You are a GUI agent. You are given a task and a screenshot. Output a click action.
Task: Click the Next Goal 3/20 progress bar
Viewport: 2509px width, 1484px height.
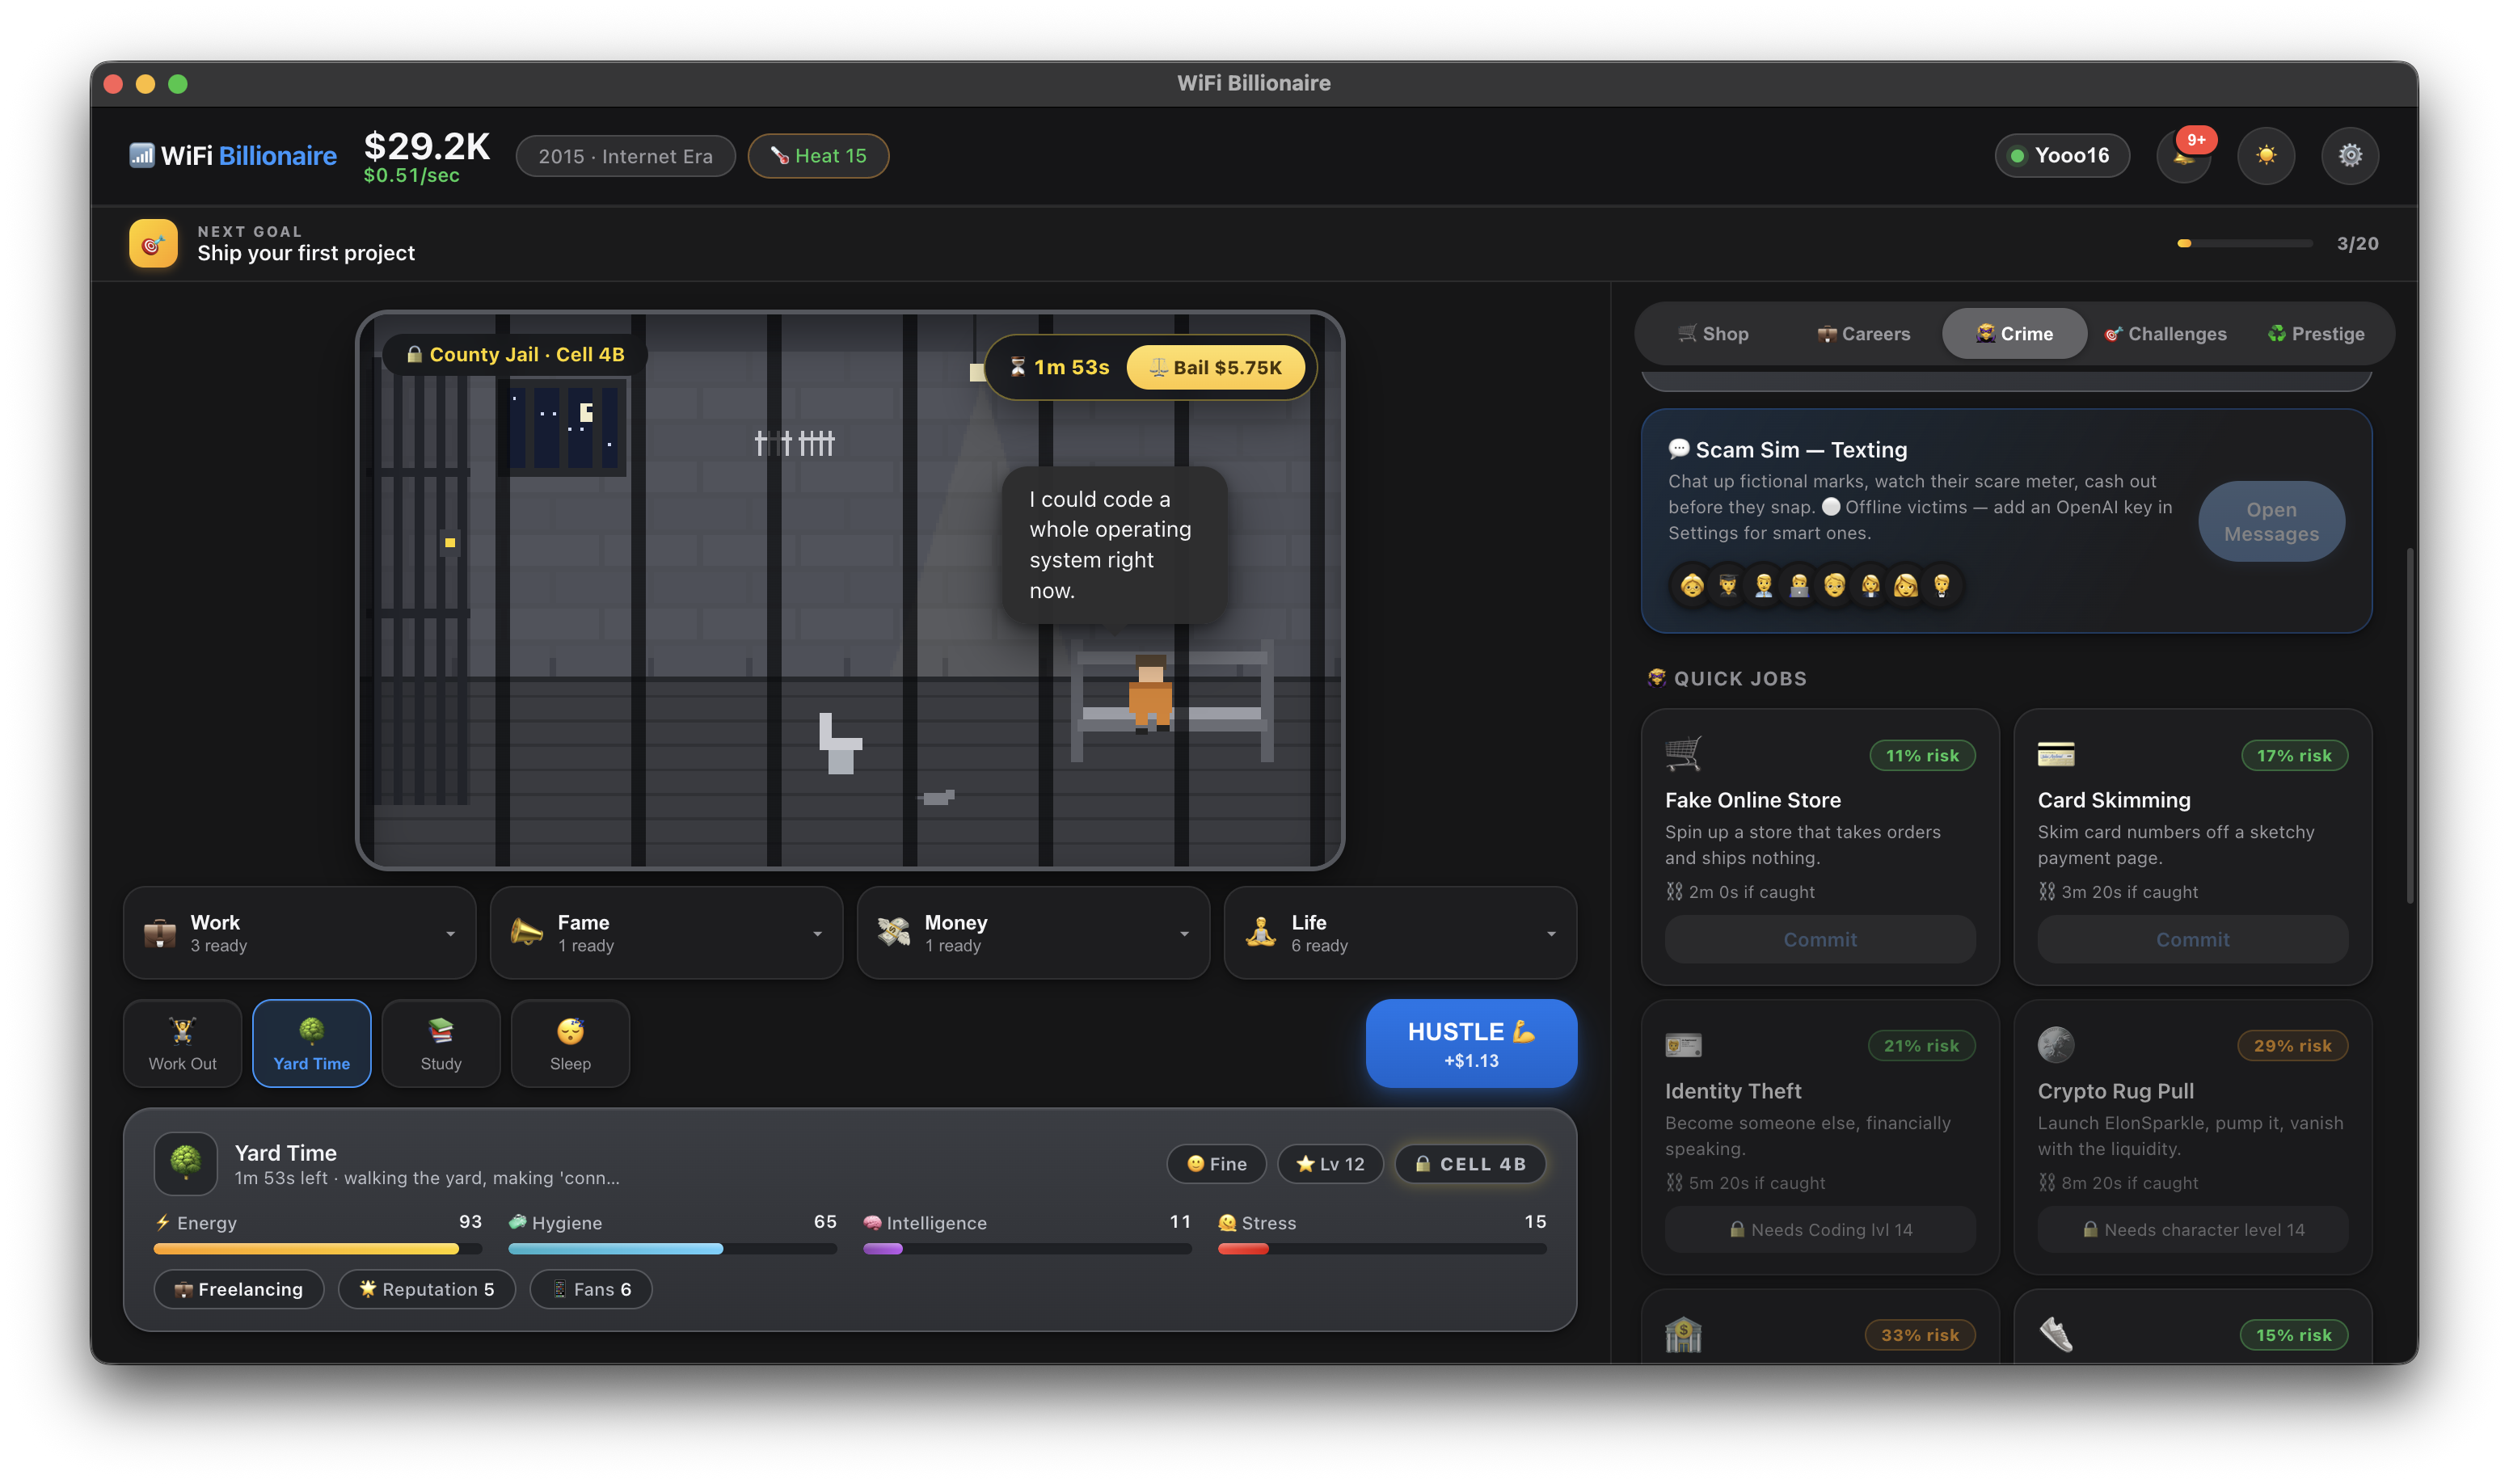point(2245,243)
